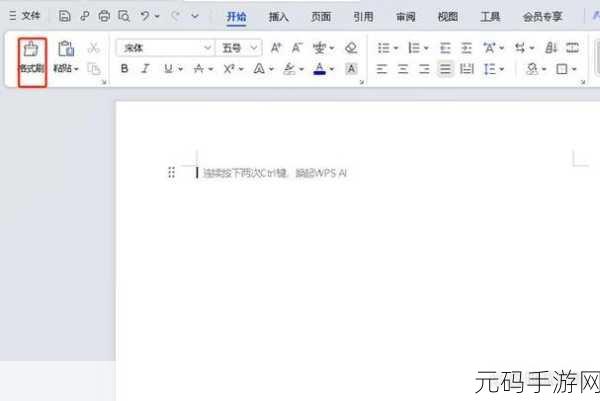600x401 pixels.
Task: Click the Redo arrow icon
Action: pos(175,16)
